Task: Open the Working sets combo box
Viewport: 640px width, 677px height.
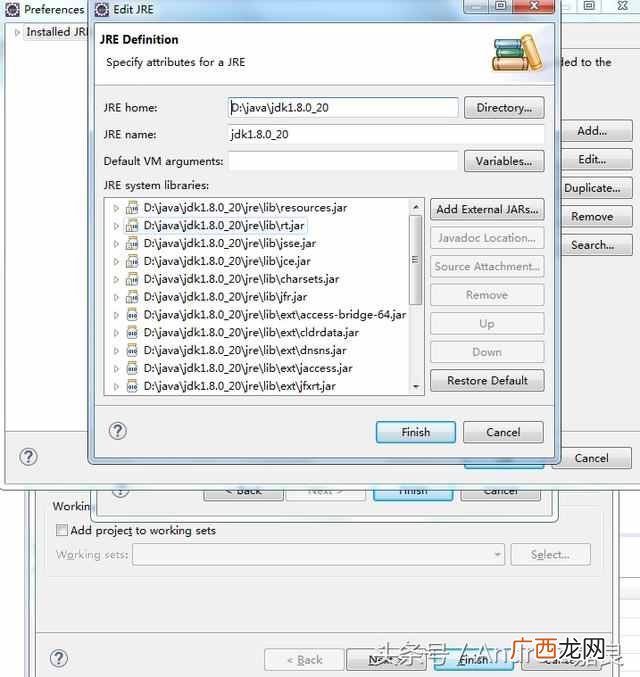Action: [x=319, y=554]
